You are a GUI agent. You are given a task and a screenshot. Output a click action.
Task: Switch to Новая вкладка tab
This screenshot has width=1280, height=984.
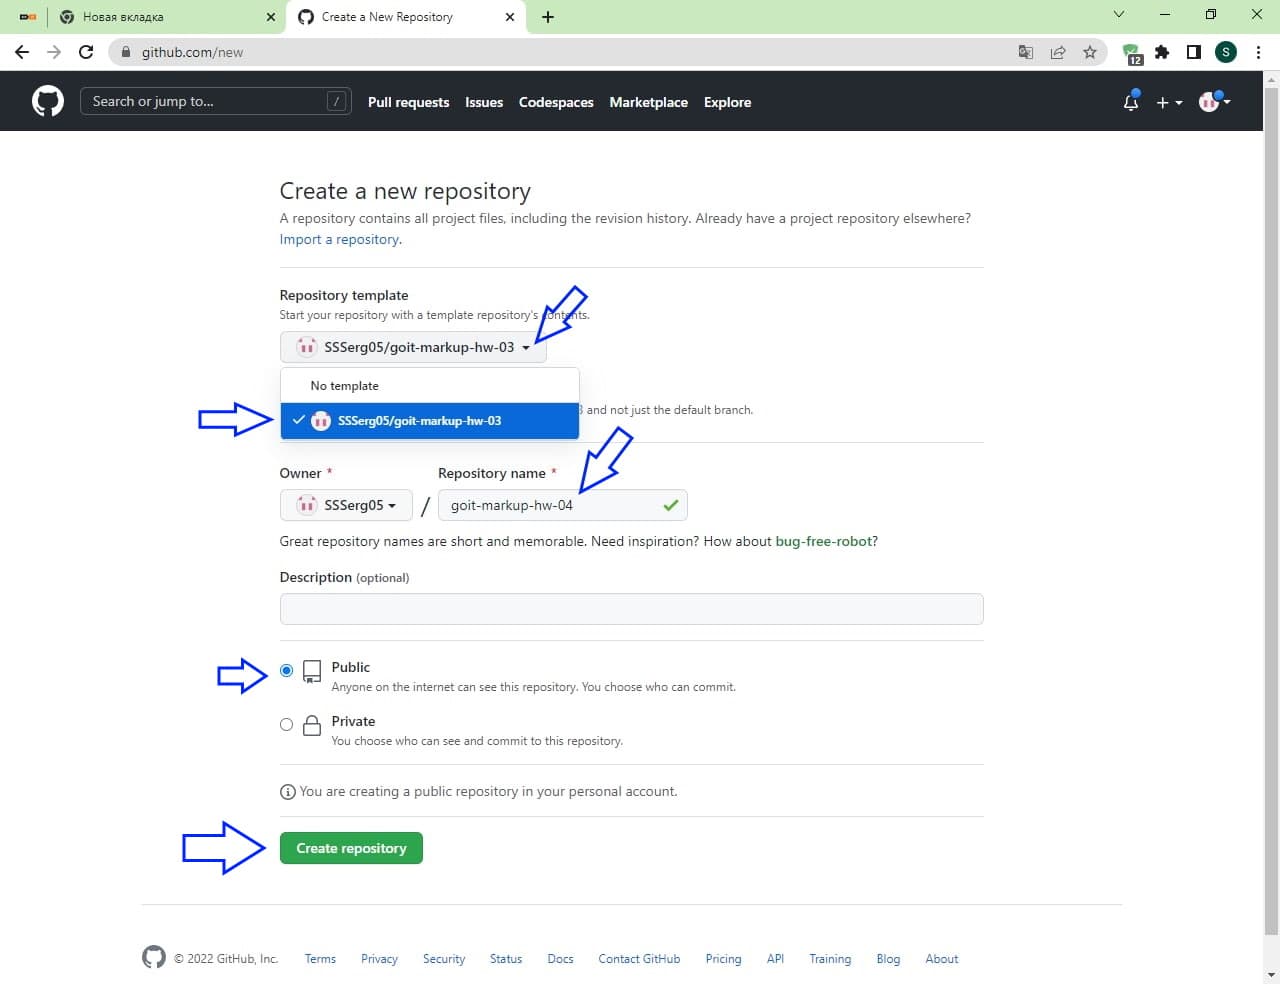point(167,17)
